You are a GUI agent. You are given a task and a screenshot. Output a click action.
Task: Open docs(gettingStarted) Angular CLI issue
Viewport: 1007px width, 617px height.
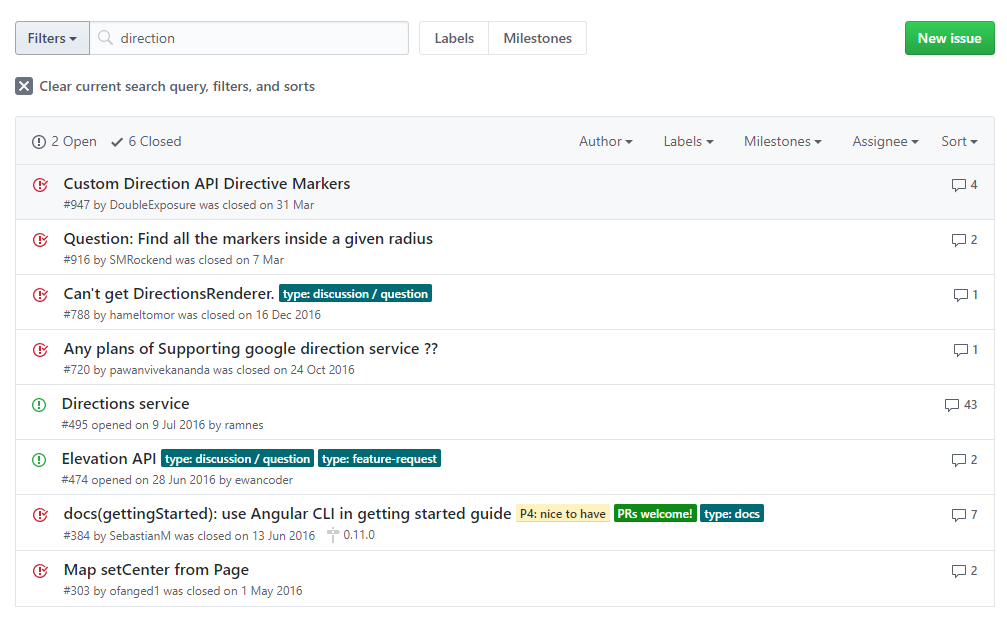coord(287,514)
